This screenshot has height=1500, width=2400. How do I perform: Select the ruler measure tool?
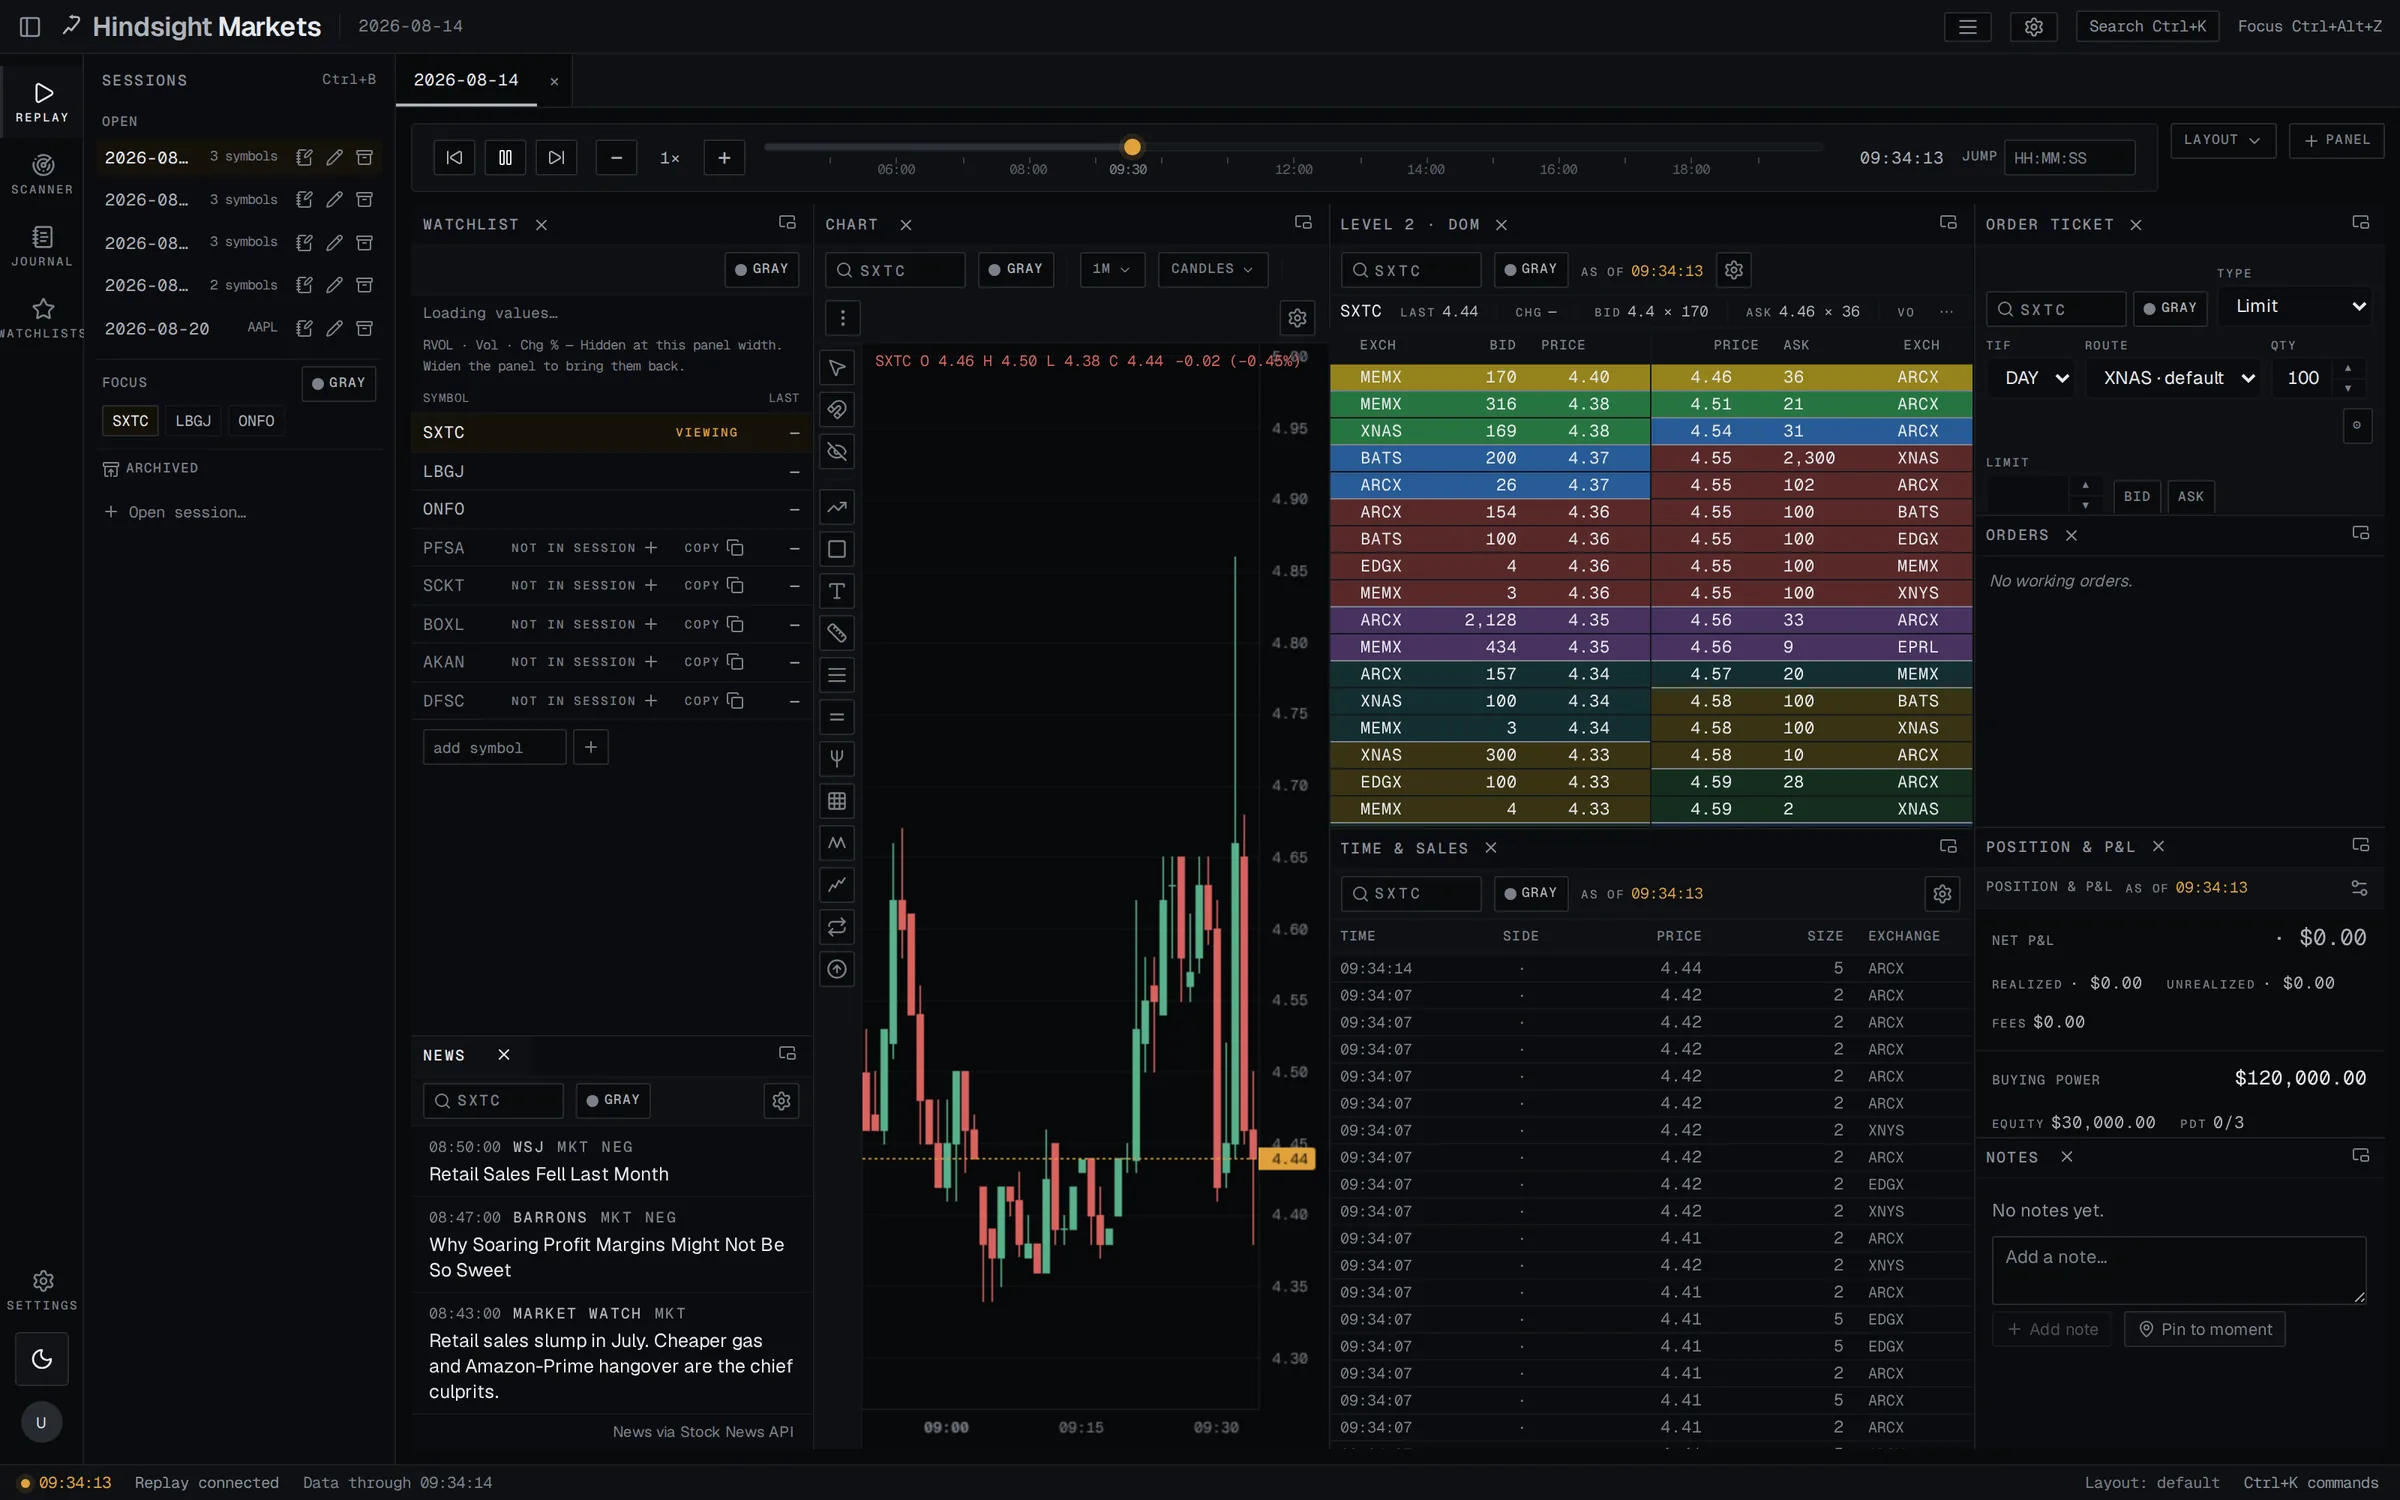tap(837, 633)
